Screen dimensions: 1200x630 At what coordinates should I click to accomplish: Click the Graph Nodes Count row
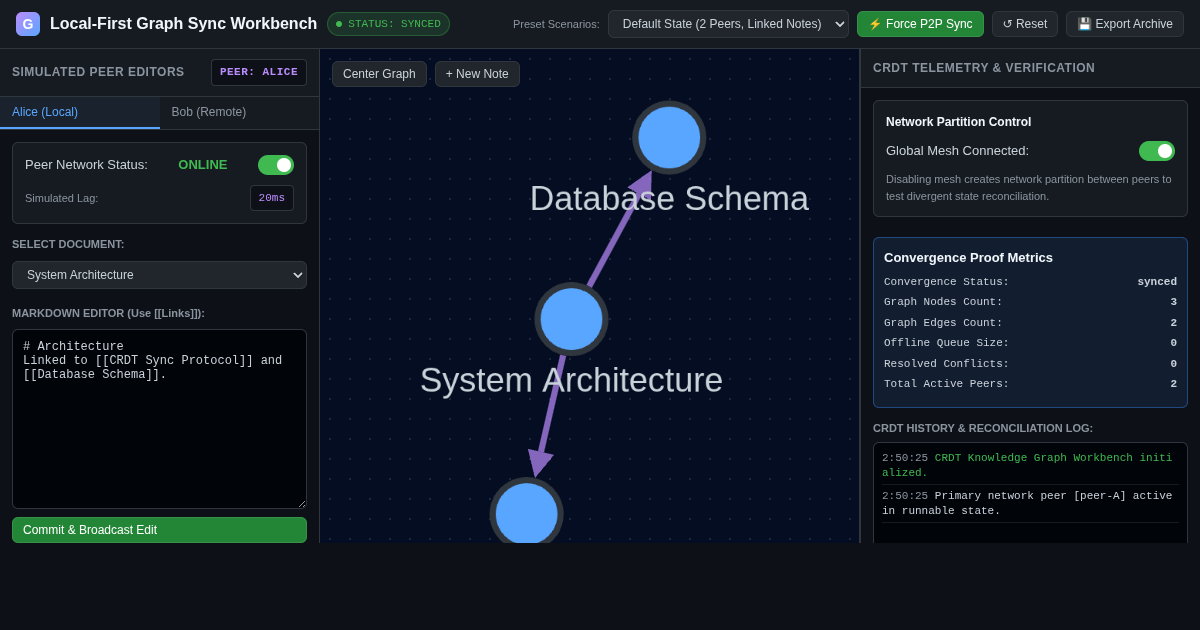pyautogui.click(x=1030, y=302)
